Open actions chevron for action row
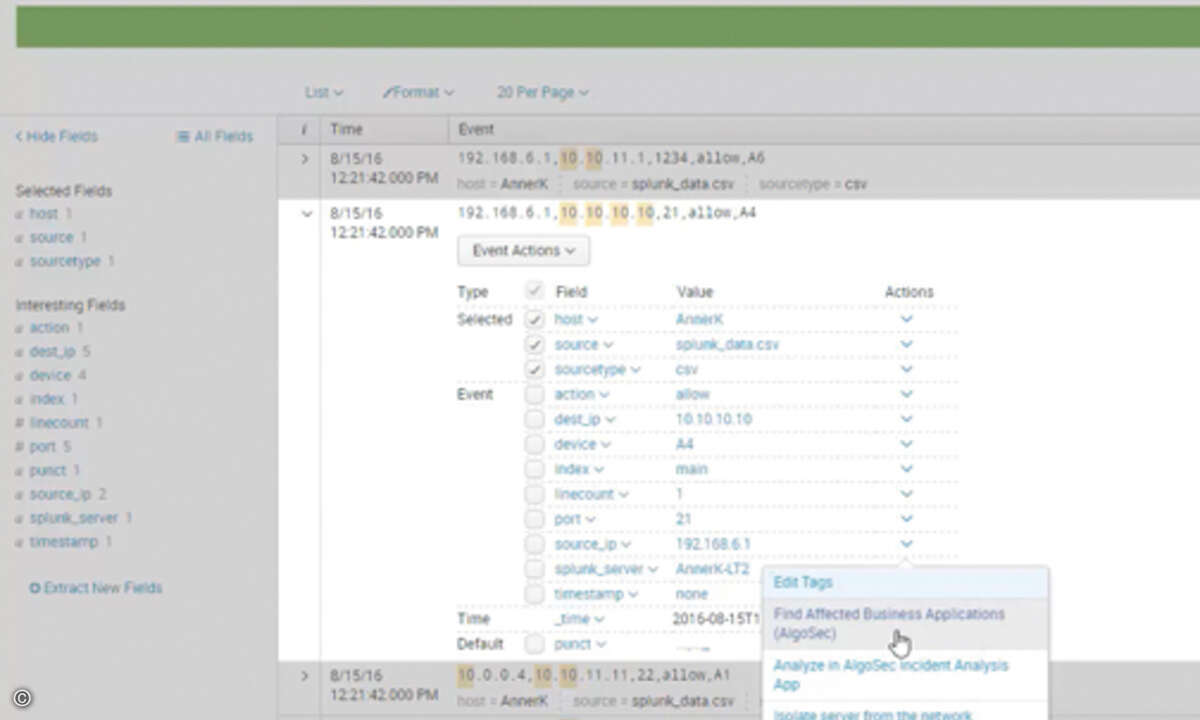 pos(906,394)
